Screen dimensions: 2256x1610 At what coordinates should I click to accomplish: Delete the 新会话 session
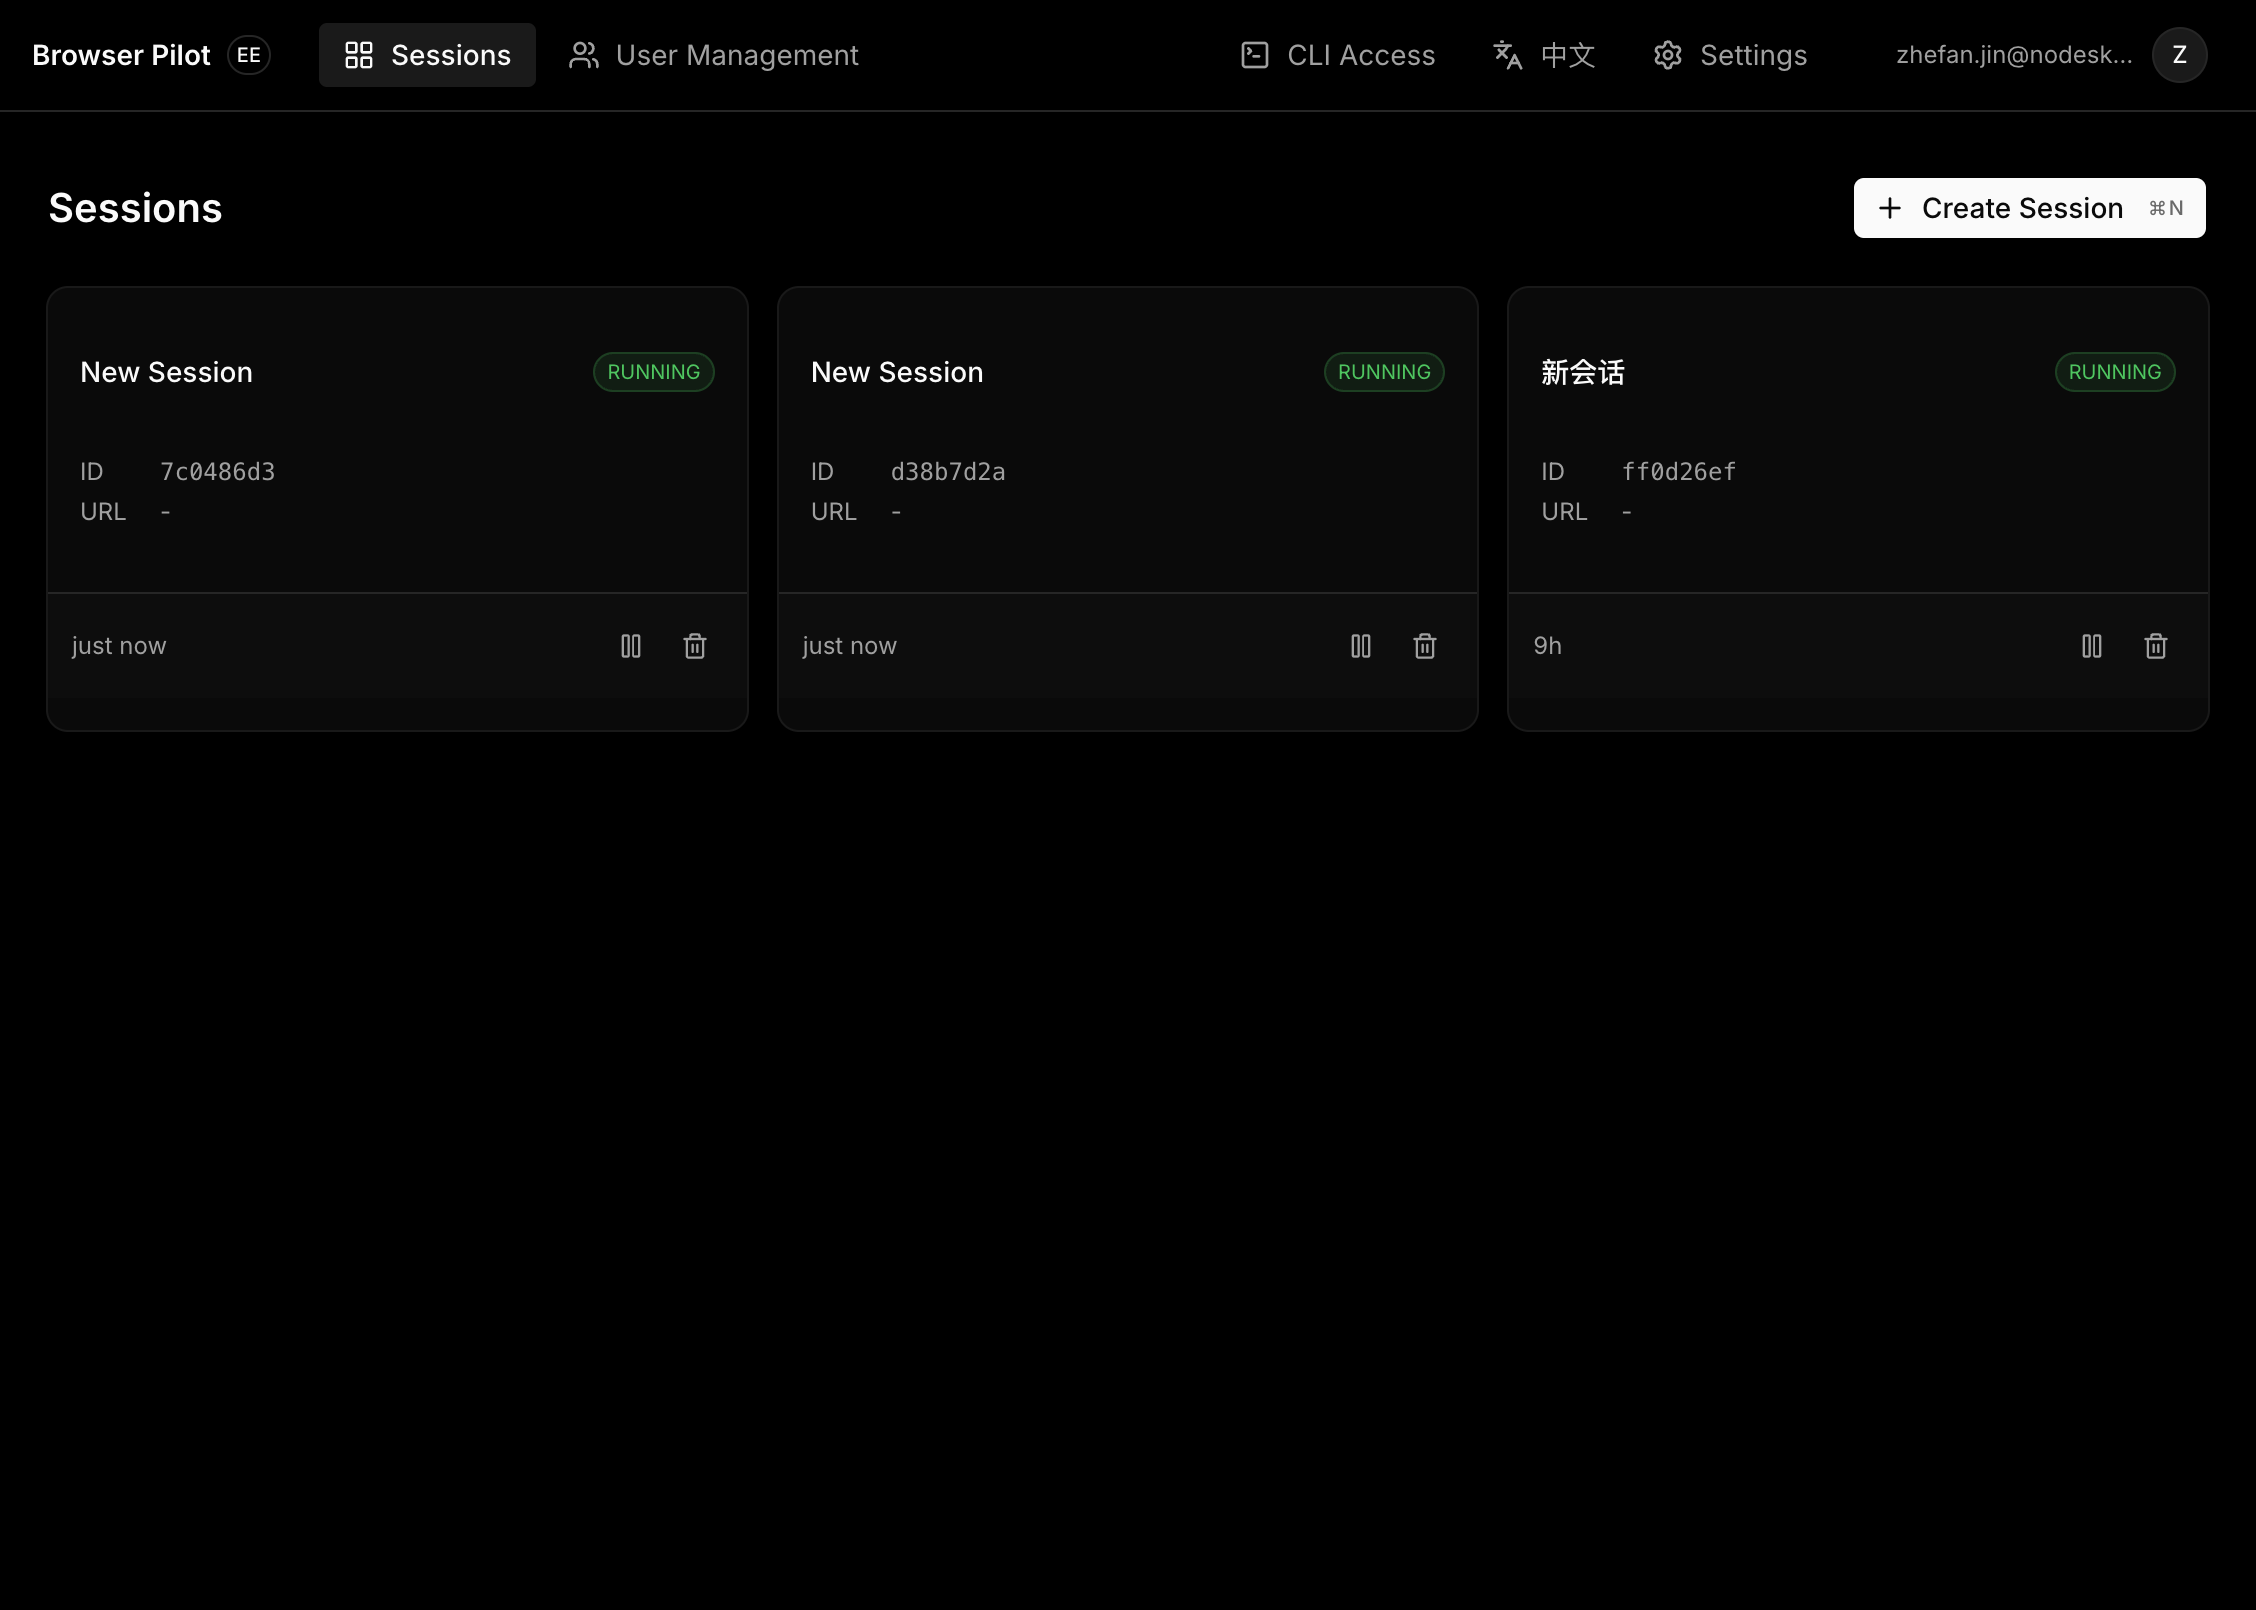click(x=2155, y=646)
